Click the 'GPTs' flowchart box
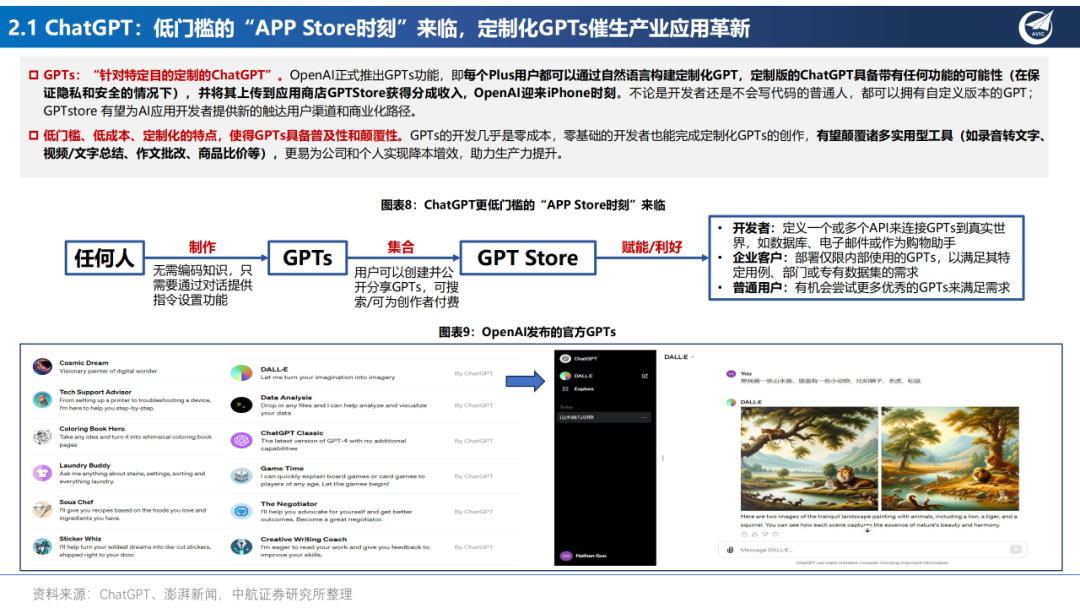1080x608 pixels. [307, 258]
